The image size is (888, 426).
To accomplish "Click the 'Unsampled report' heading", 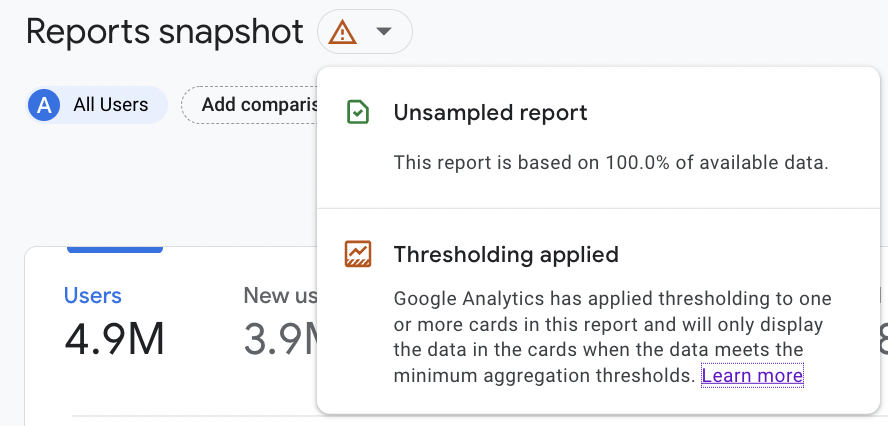I will pyautogui.click(x=490, y=113).
